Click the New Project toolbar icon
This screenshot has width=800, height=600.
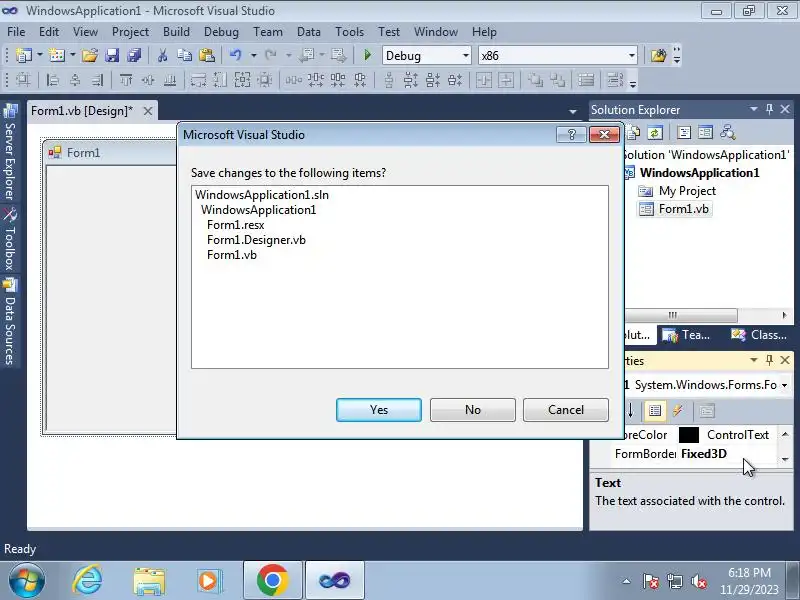tap(23, 55)
